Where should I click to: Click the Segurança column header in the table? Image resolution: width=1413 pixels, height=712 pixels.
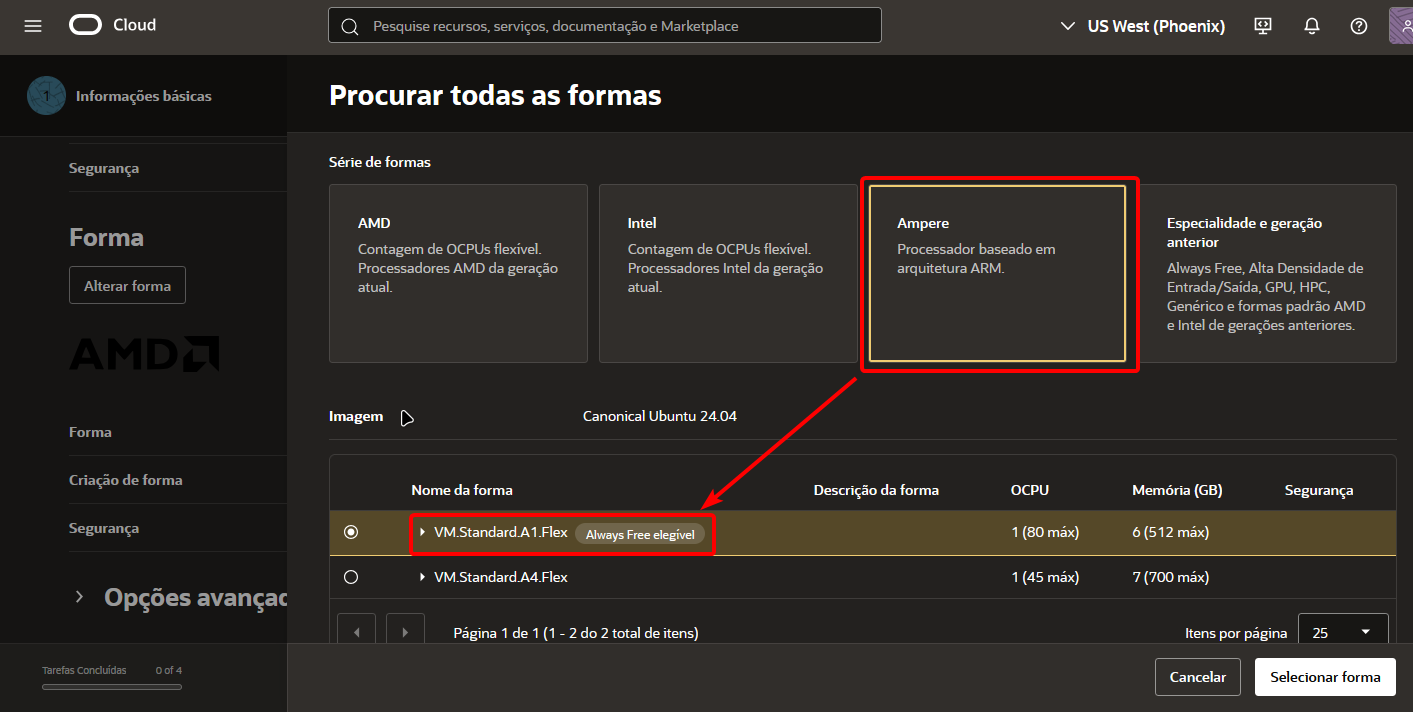pyautogui.click(x=1319, y=490)
